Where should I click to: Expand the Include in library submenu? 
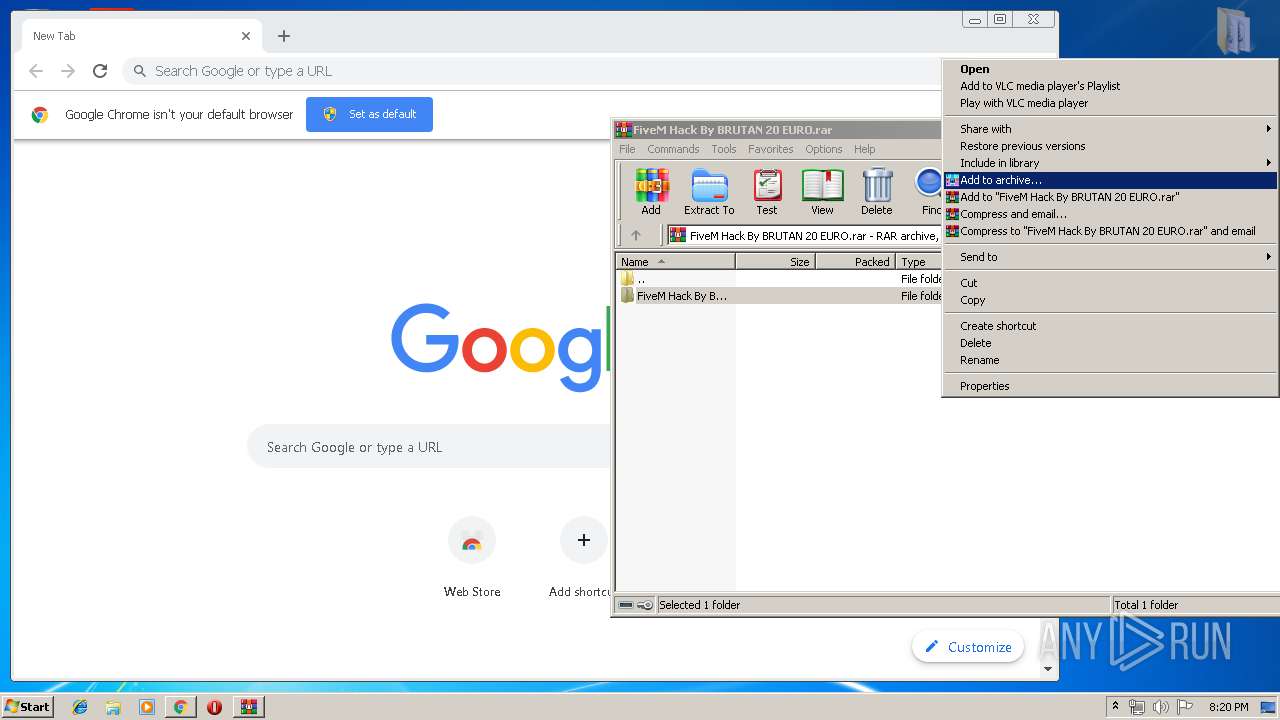1110,163
